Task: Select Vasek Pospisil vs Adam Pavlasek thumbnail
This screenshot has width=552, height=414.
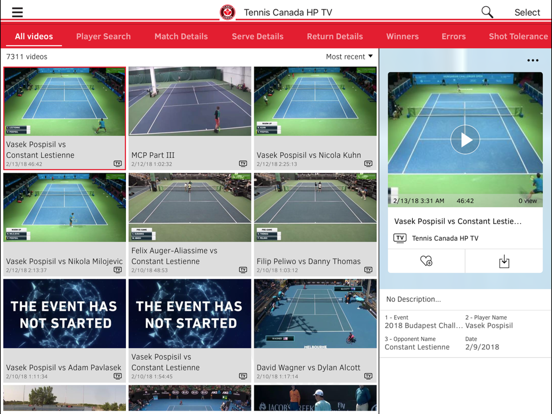Action: (64, 314)
